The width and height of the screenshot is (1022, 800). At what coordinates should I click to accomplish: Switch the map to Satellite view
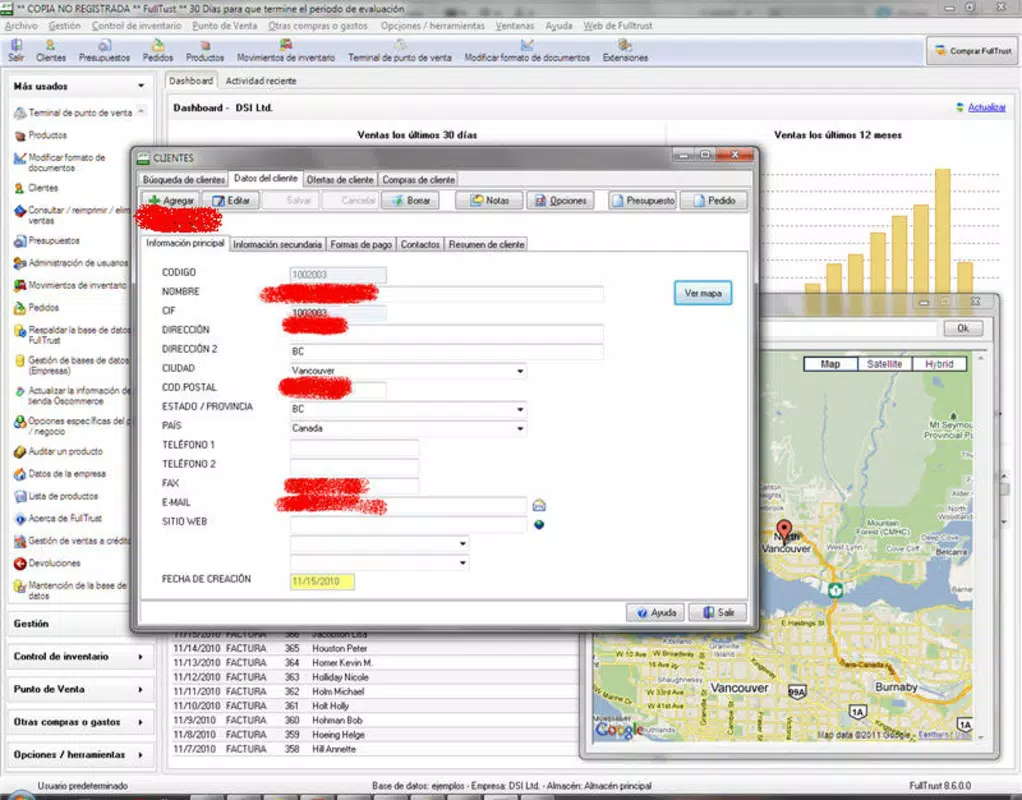884,364
